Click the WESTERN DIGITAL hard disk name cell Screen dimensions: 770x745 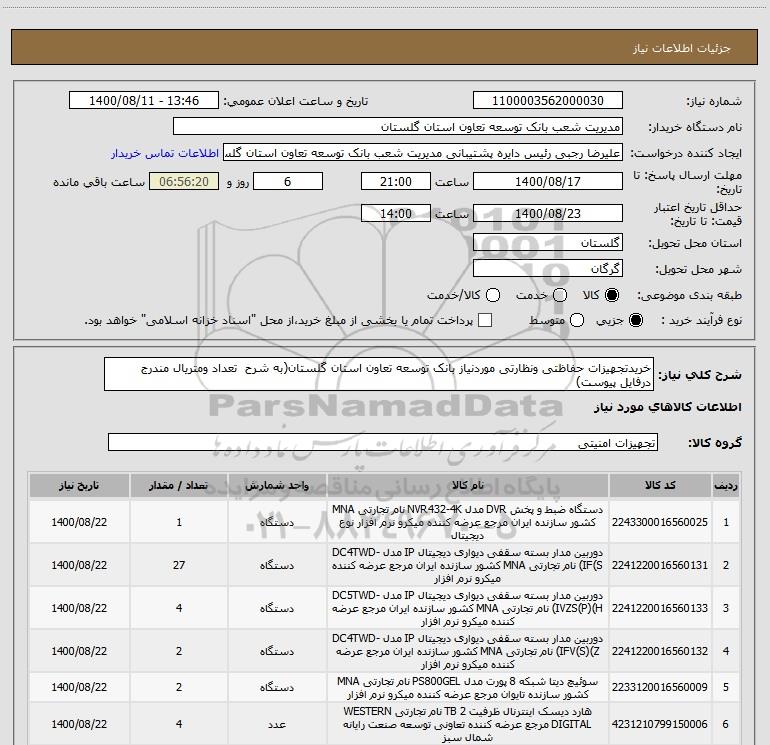tap(468, 724)
